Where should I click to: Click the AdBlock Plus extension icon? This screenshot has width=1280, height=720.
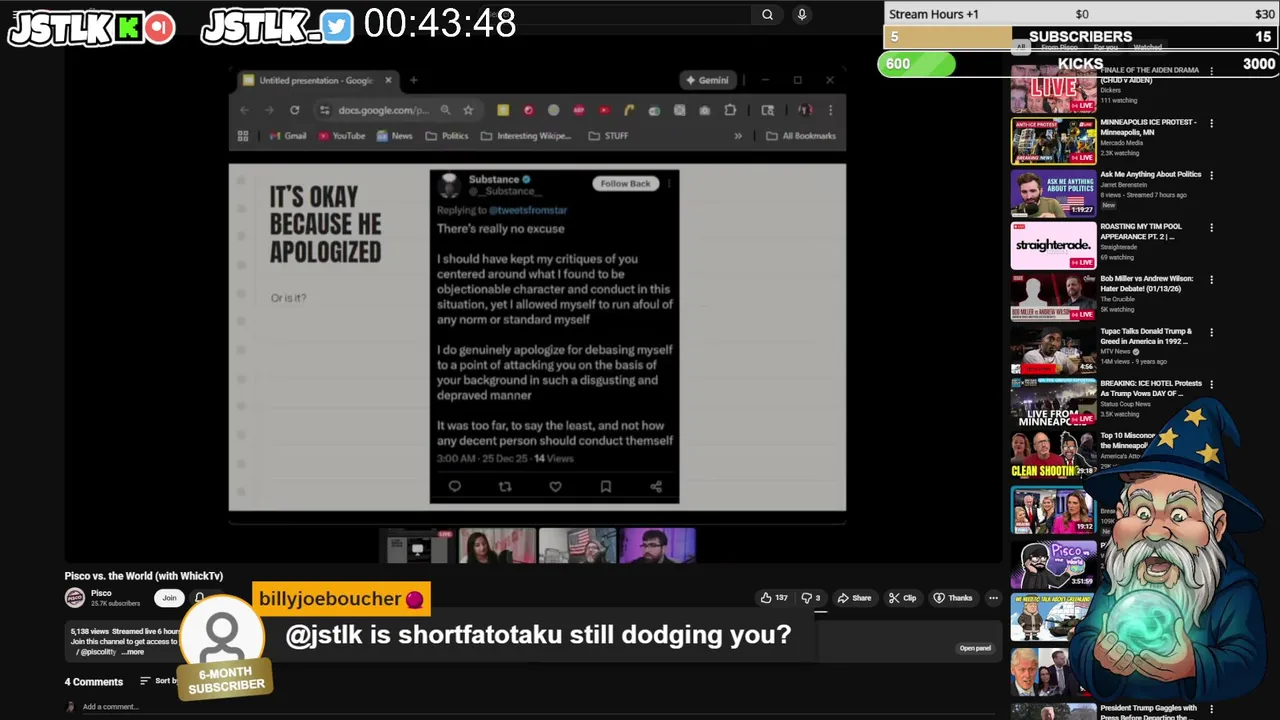pos(579,110)
